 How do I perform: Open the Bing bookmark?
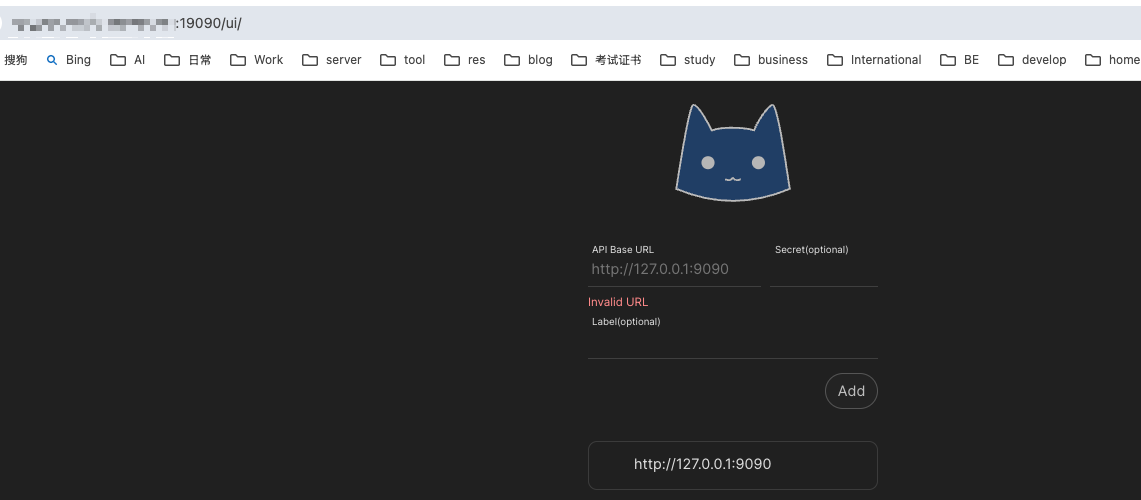68,60
